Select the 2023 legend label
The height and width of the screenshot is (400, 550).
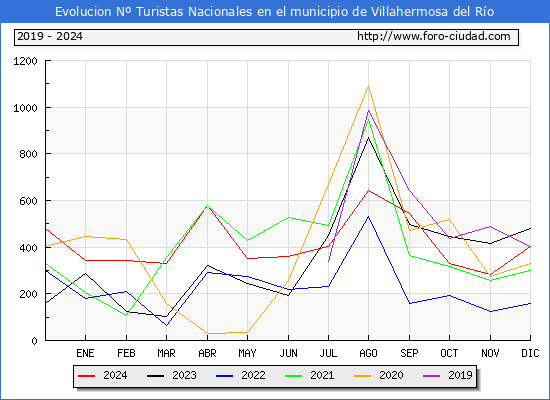[184, 375]
